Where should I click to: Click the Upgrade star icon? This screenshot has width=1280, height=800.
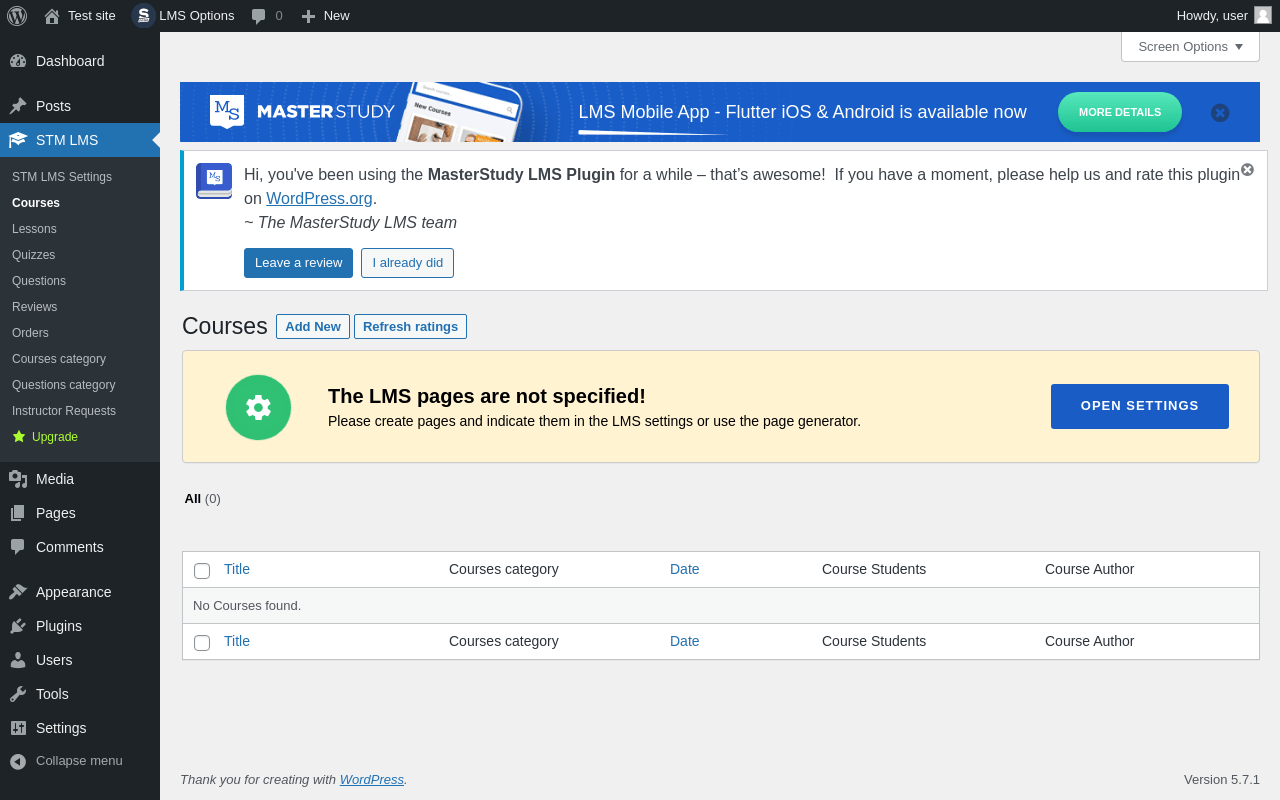coord(19,437)
